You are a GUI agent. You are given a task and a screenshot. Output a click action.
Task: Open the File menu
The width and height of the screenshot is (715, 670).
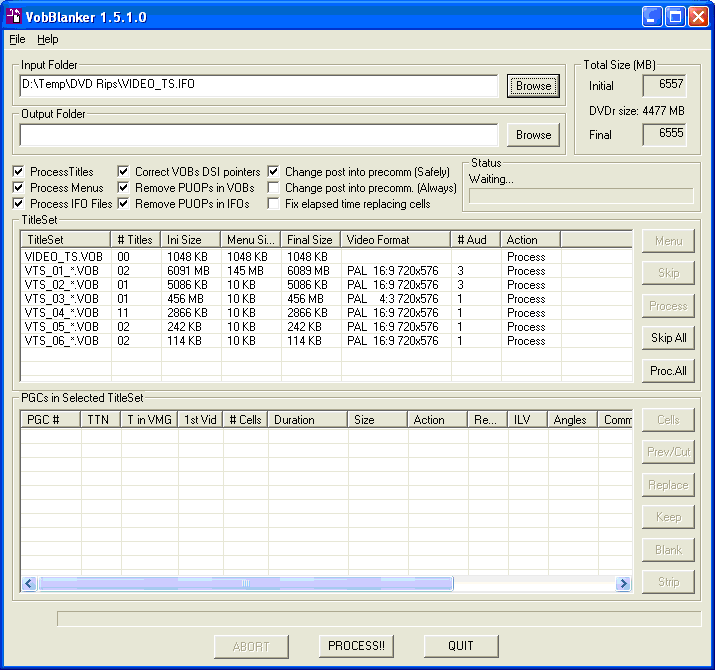[x=17, y=39]
